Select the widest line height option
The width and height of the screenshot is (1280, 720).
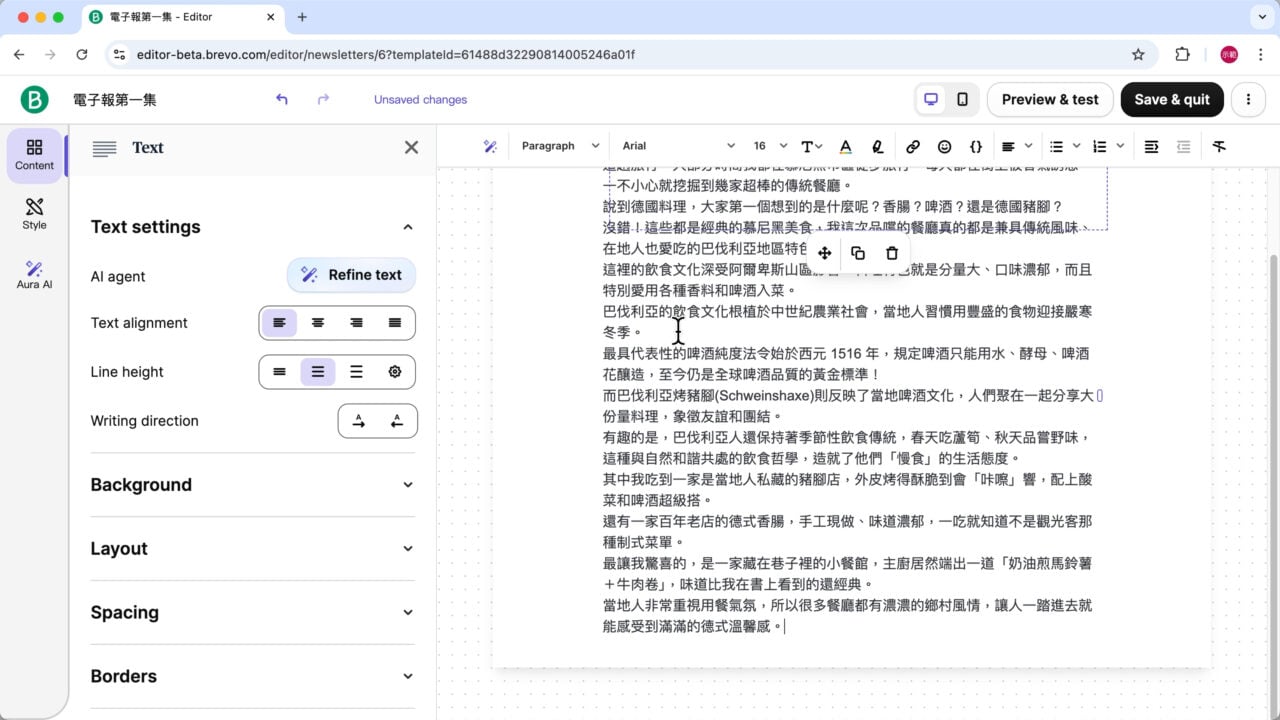[x=356, y=372]
